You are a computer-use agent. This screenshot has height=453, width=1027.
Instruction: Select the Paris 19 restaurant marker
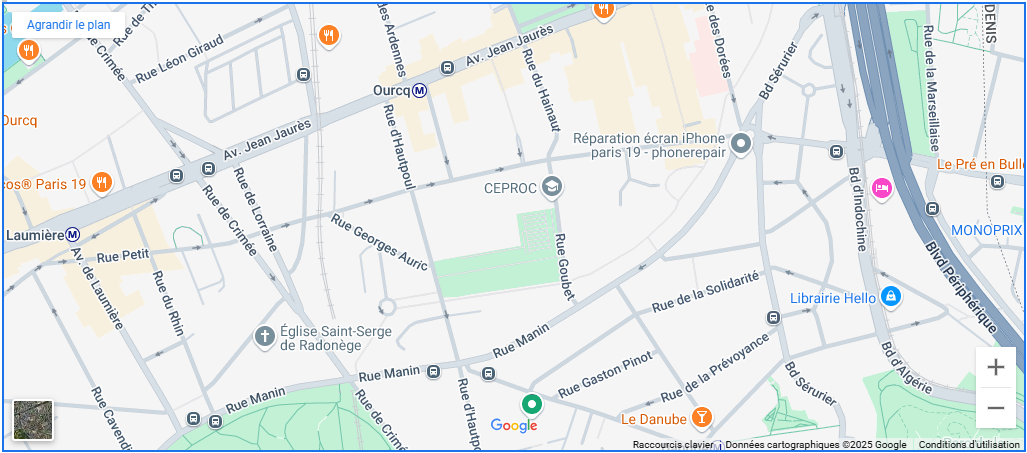(101, 183)
